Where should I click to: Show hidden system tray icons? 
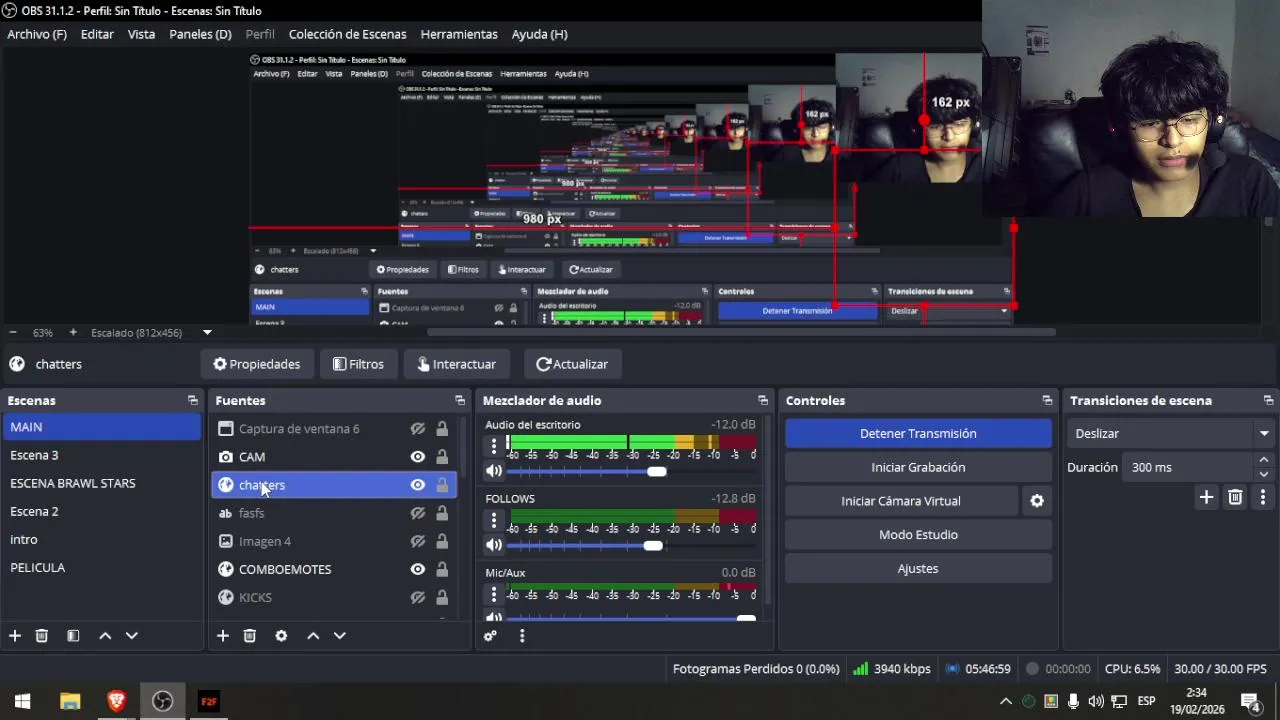[x=1006, y=701]
